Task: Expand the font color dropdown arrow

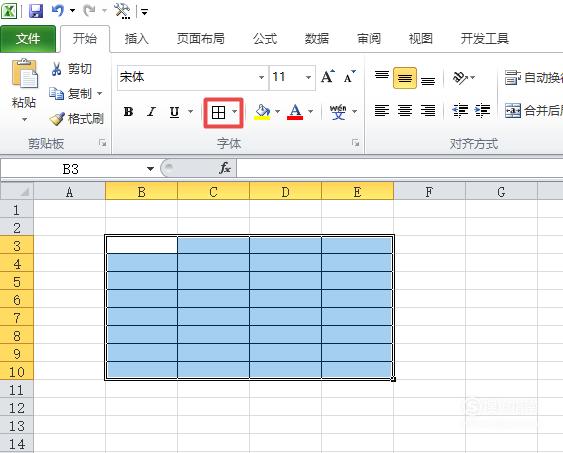Action: click(311, 112)
